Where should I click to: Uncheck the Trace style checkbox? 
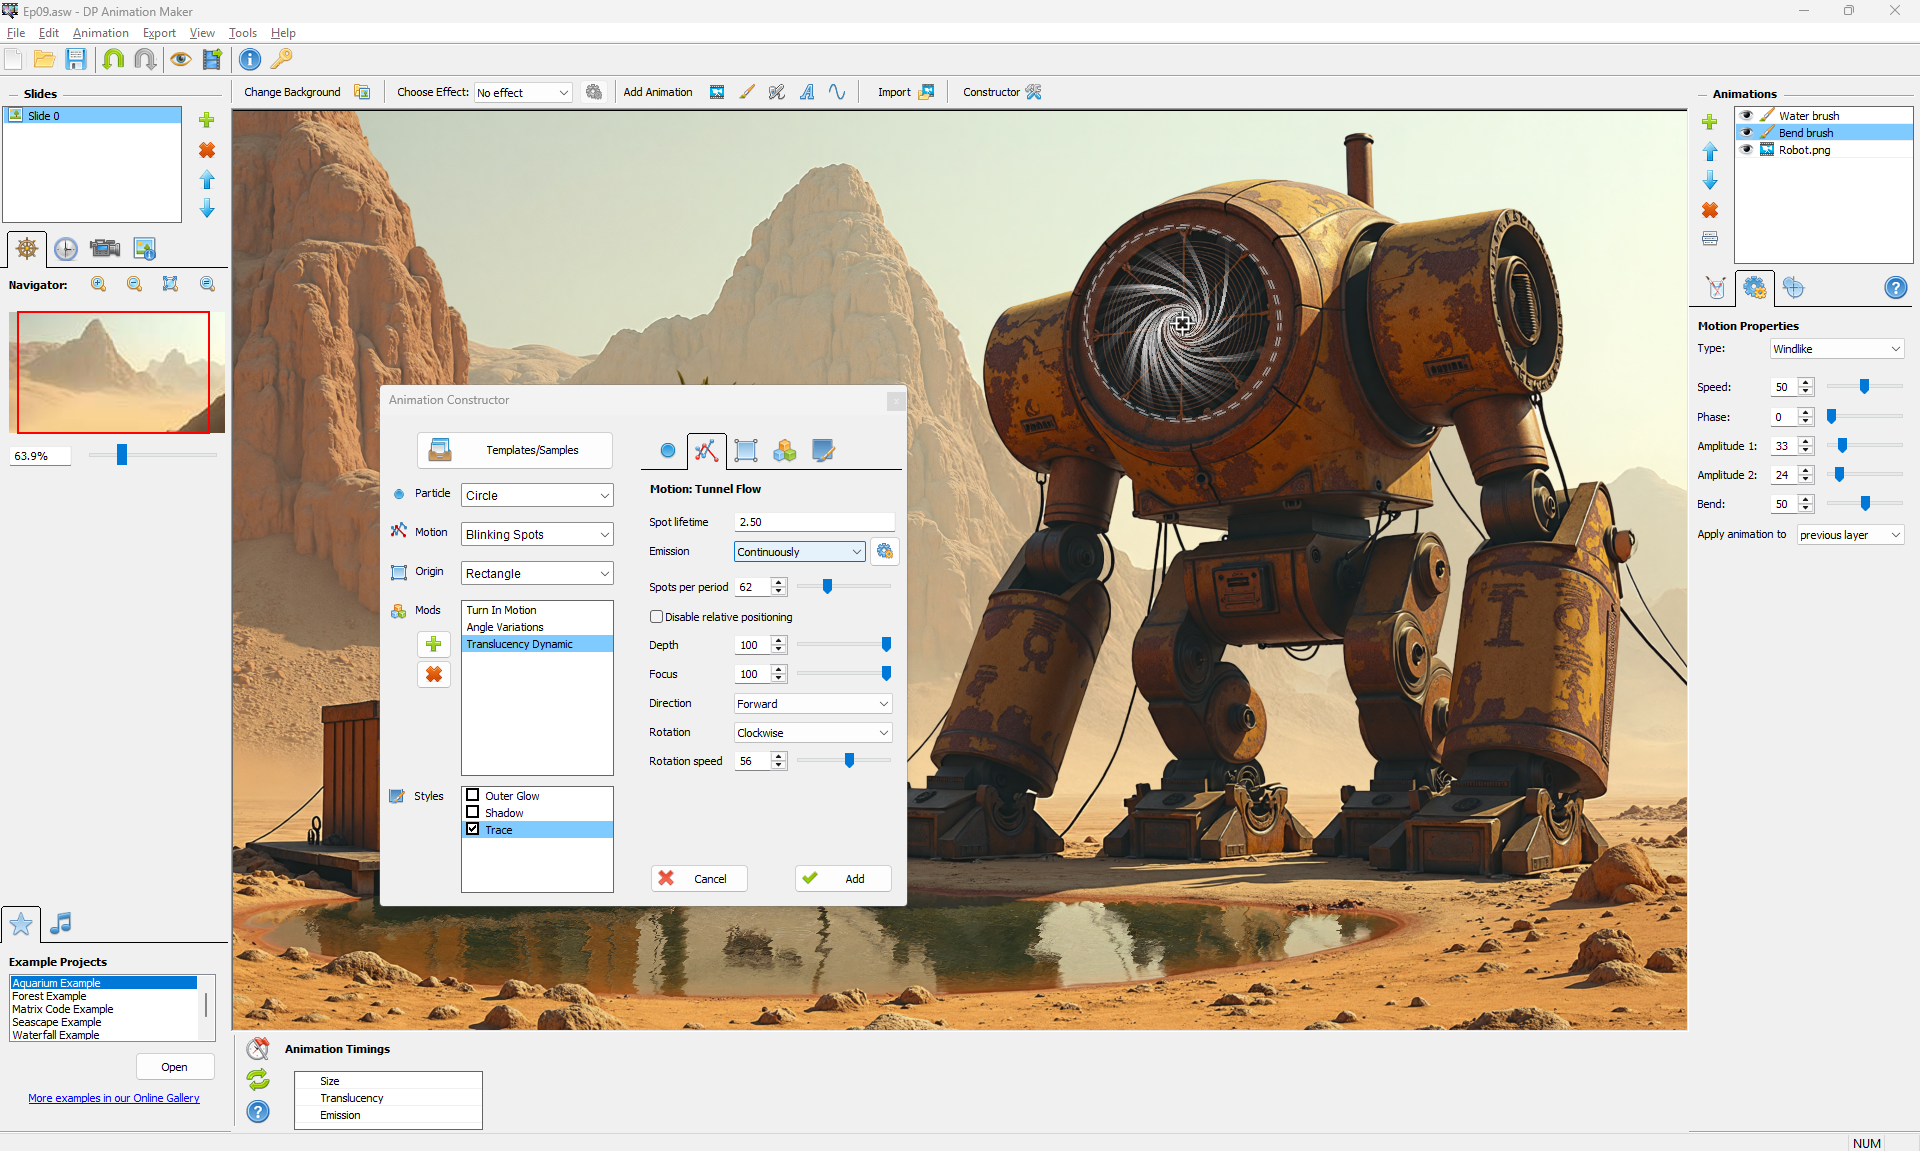click(x=473, y=830)
